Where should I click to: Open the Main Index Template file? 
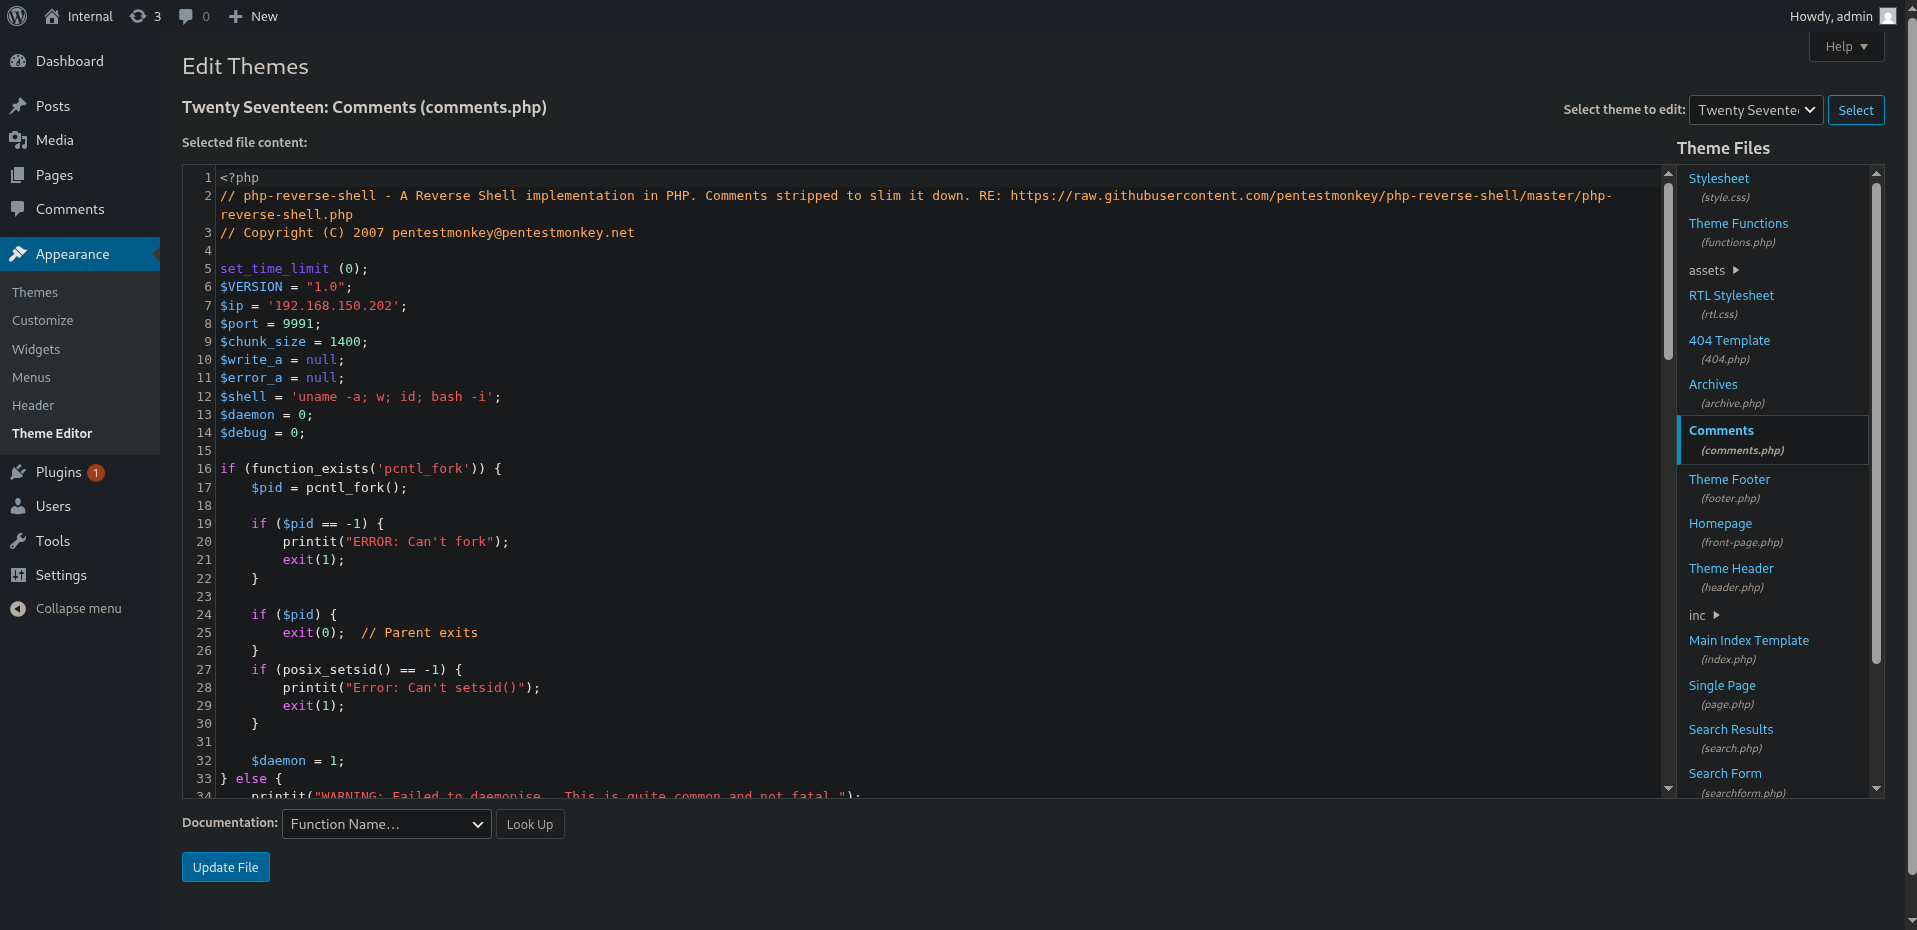click(1749, 640)
